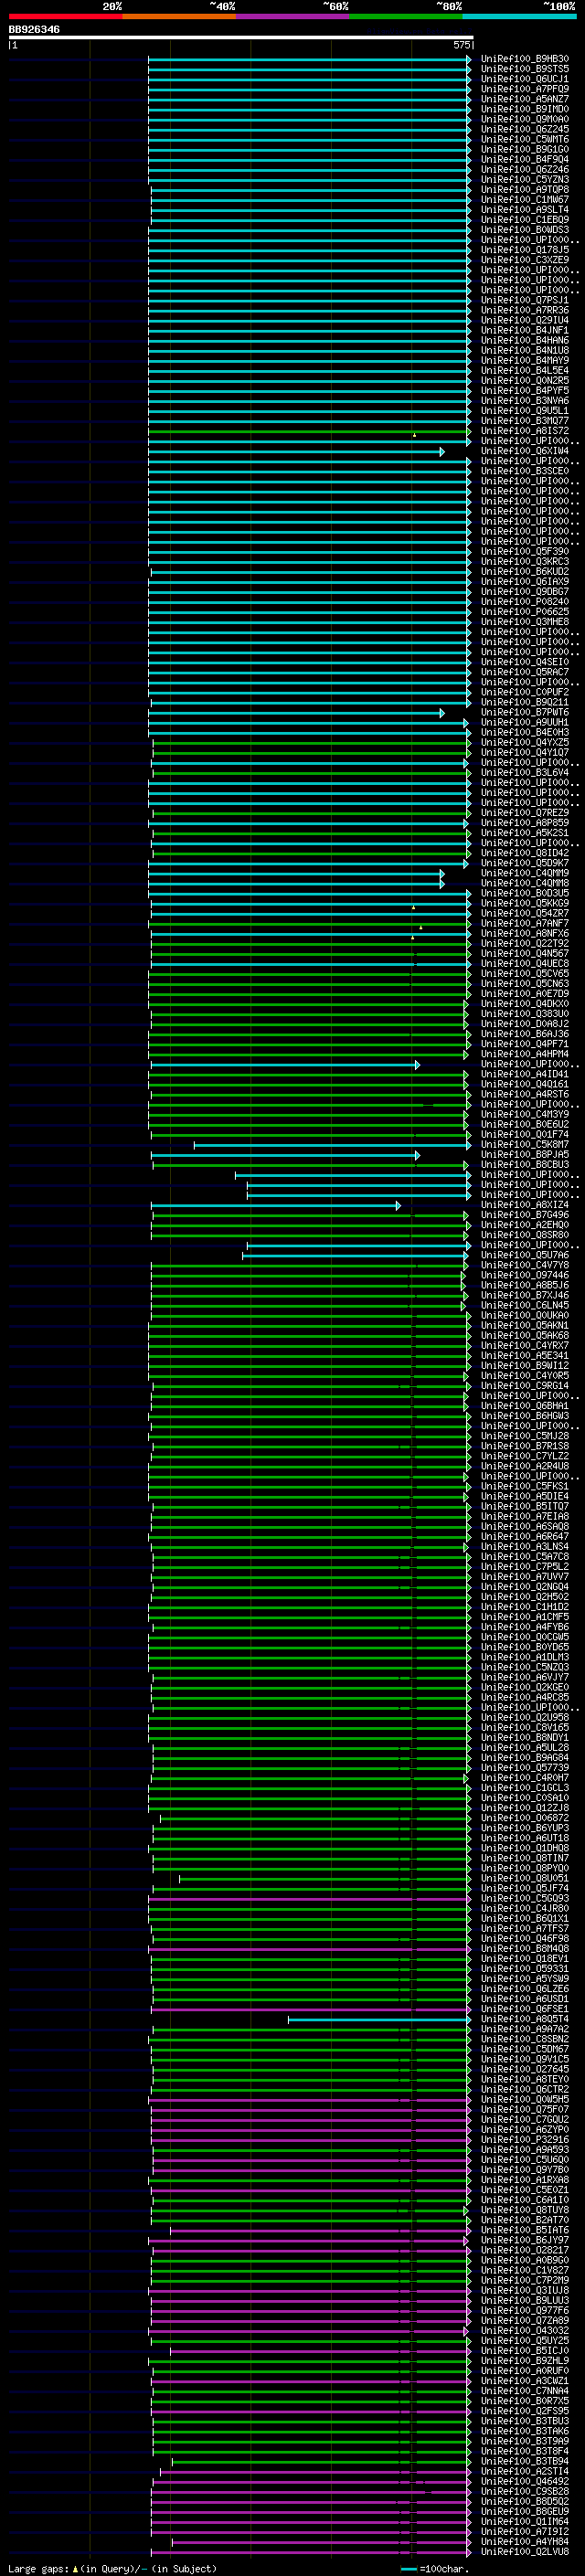This screenshot has width=585, height=2576.
Task: Select hit label UniRef100_Q6XIW4
Action: [x=525, y=451]
